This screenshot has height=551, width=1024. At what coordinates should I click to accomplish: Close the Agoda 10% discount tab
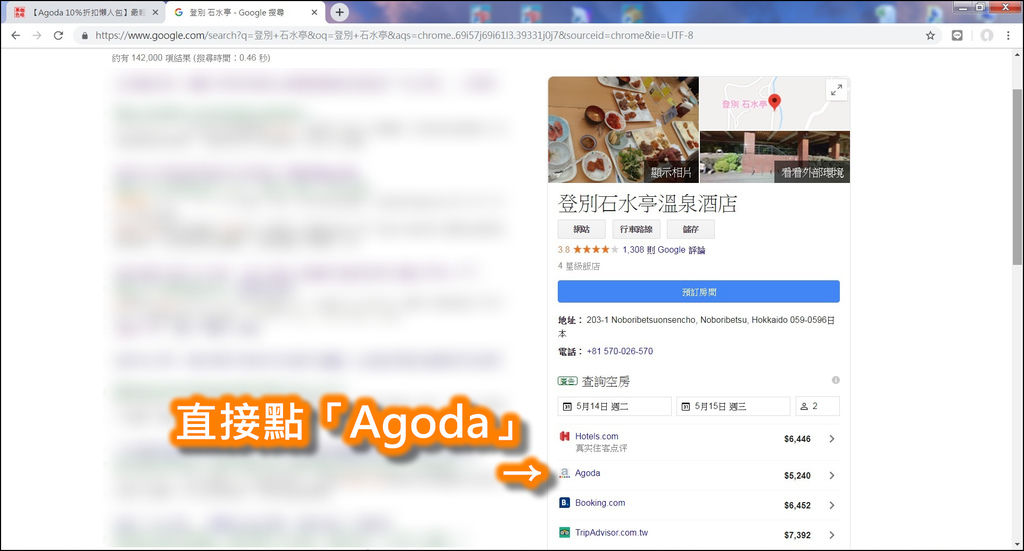pyautogui.click(x=155, y=12)
